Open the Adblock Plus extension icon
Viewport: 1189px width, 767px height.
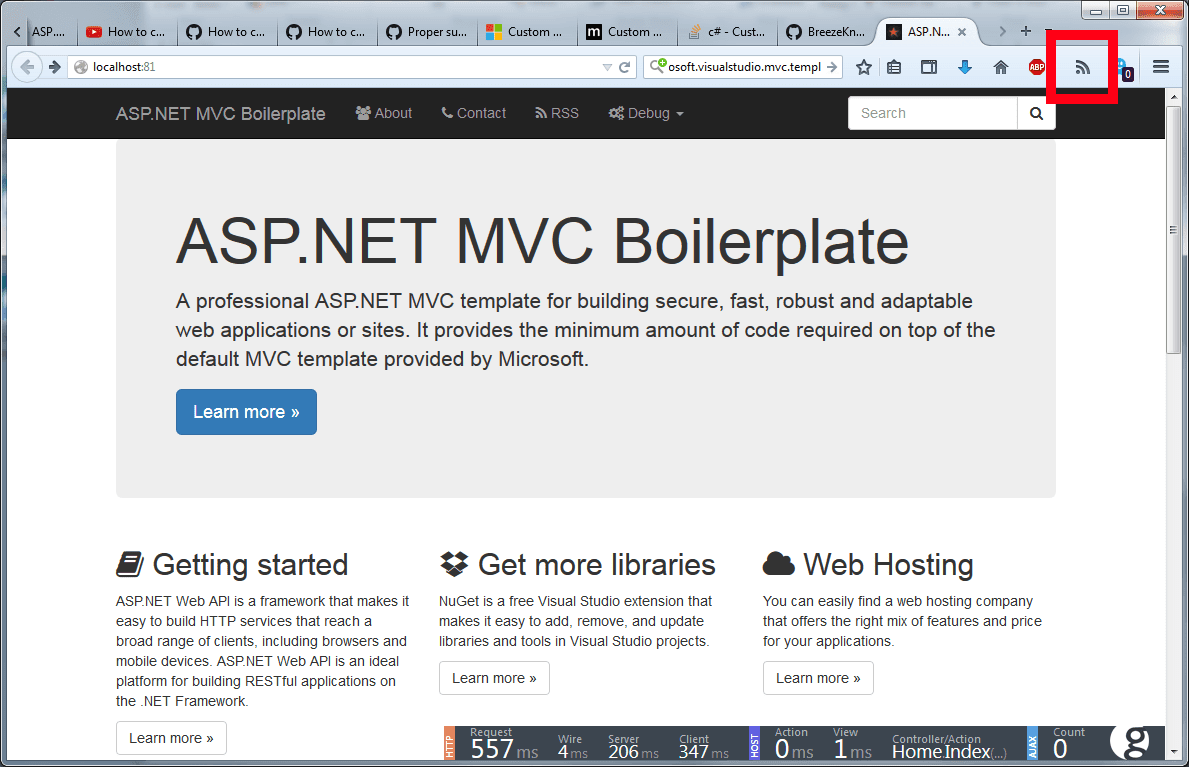[x=1037, y=68]
